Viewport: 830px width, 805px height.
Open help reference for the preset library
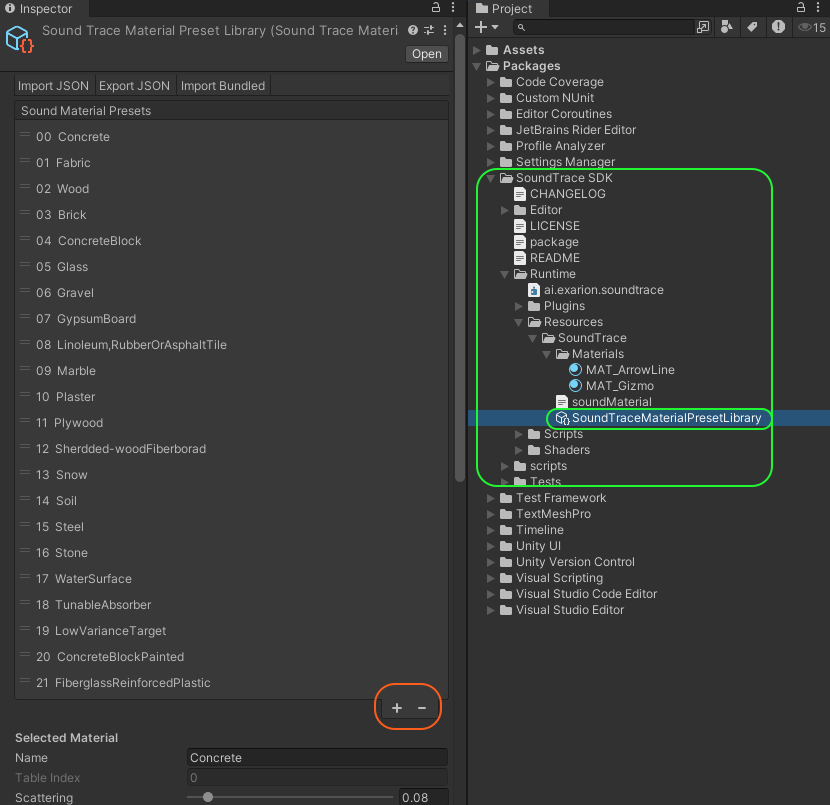pyautogui.click(x=413, y=31)
